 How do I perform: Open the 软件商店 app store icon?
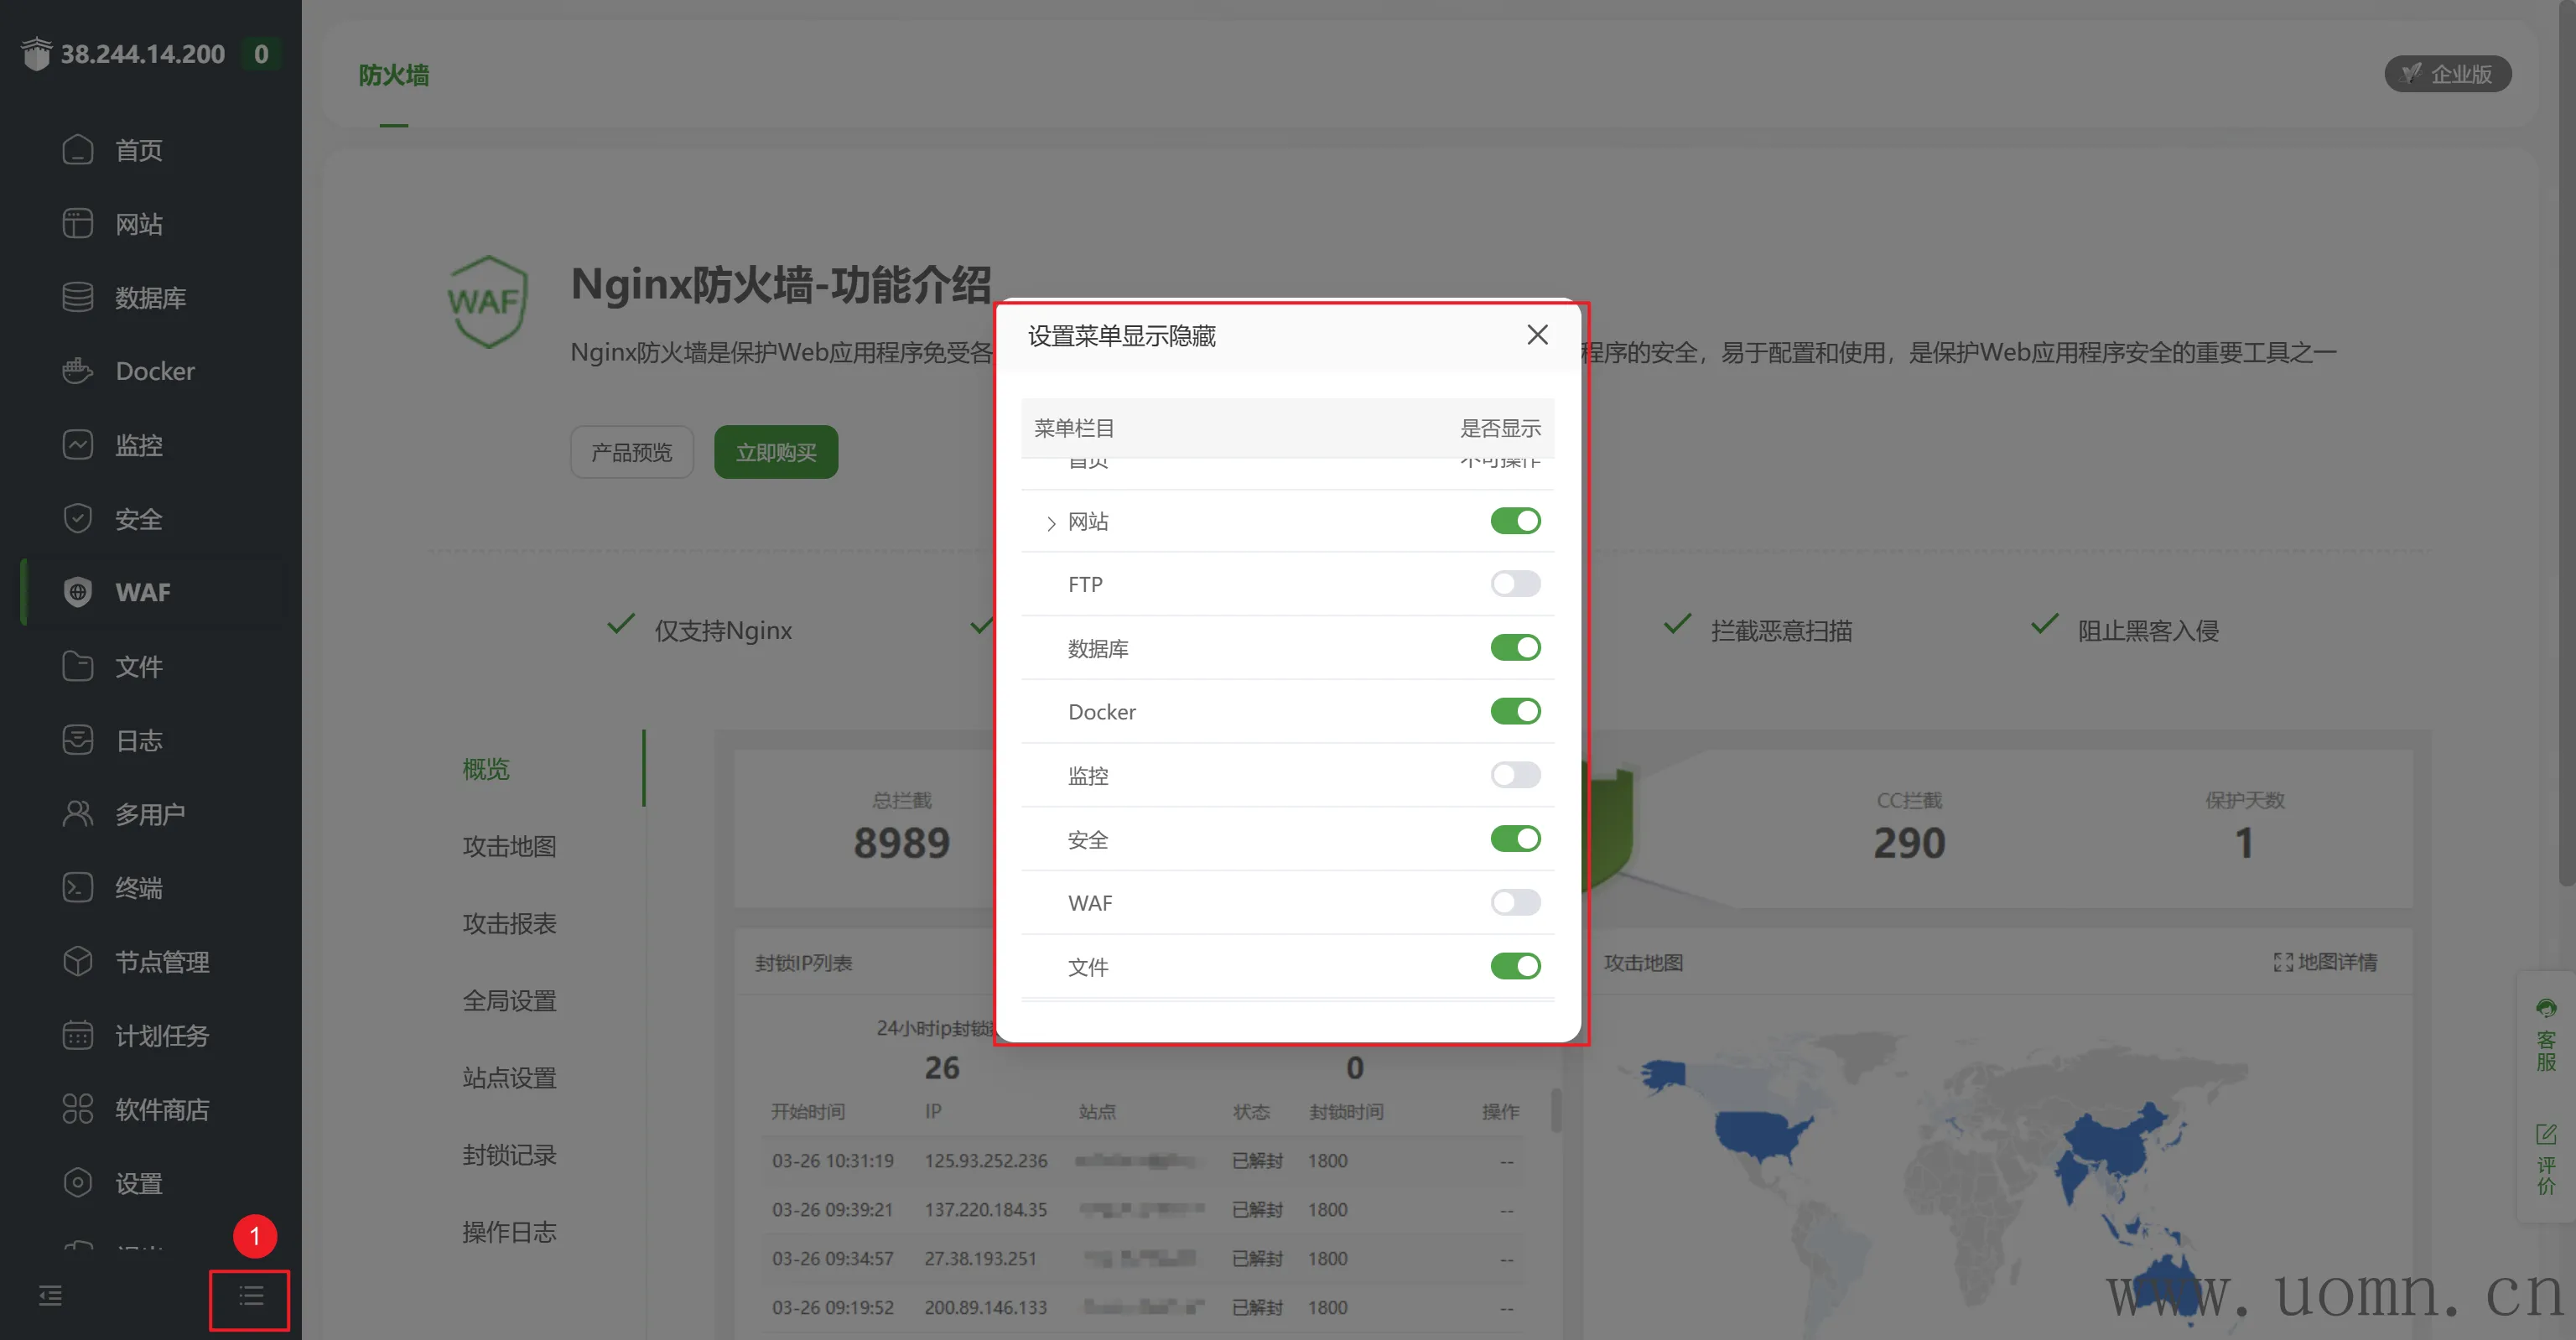(x=77, y=1109)
